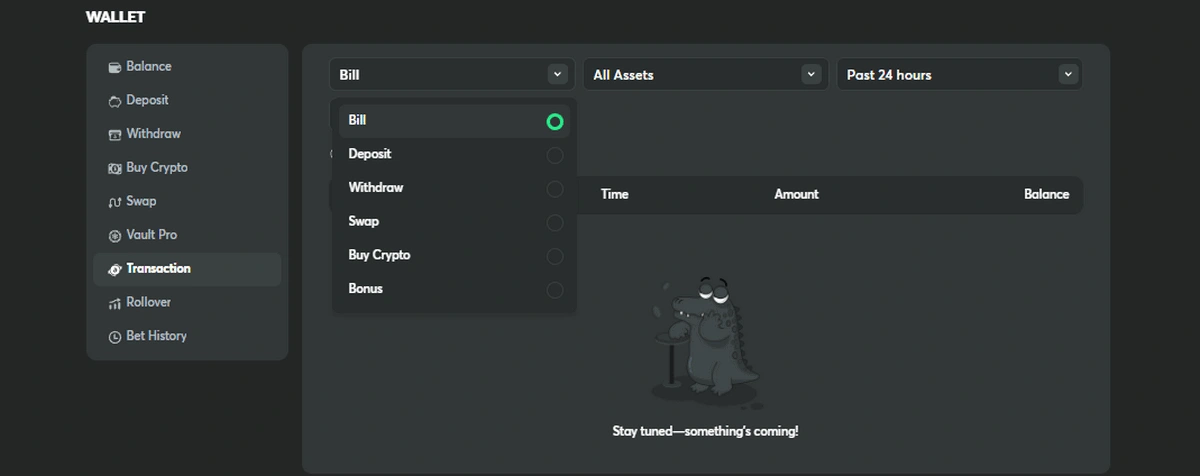Click the Balance column header in table
Viewport: 1200px width, 476px height.
1046,194
